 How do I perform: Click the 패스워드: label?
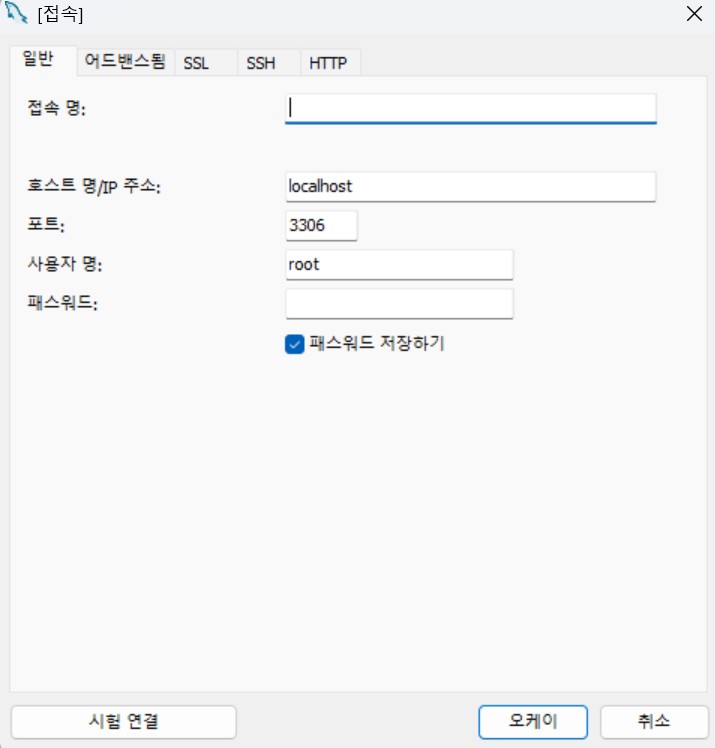(x=62, y=303)
